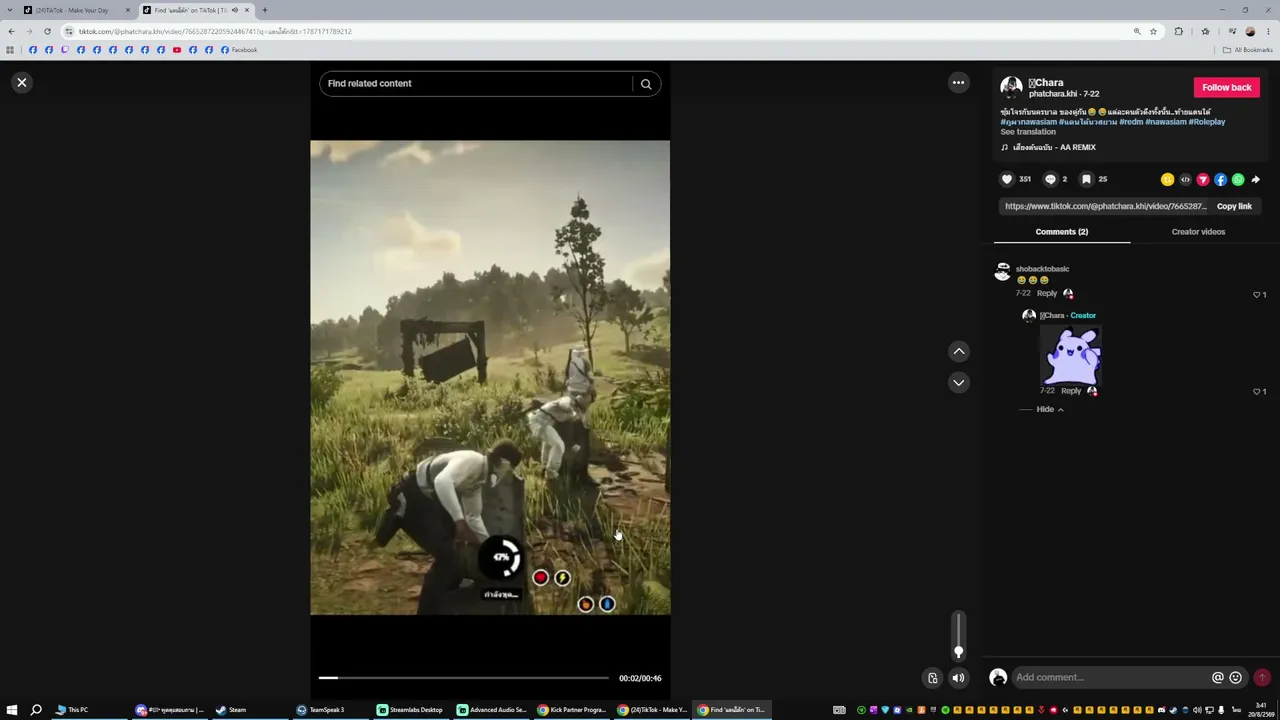Share the video to WhatsApp
This screenshot has width=1280, height=720.
click(x=1238, y=180)
